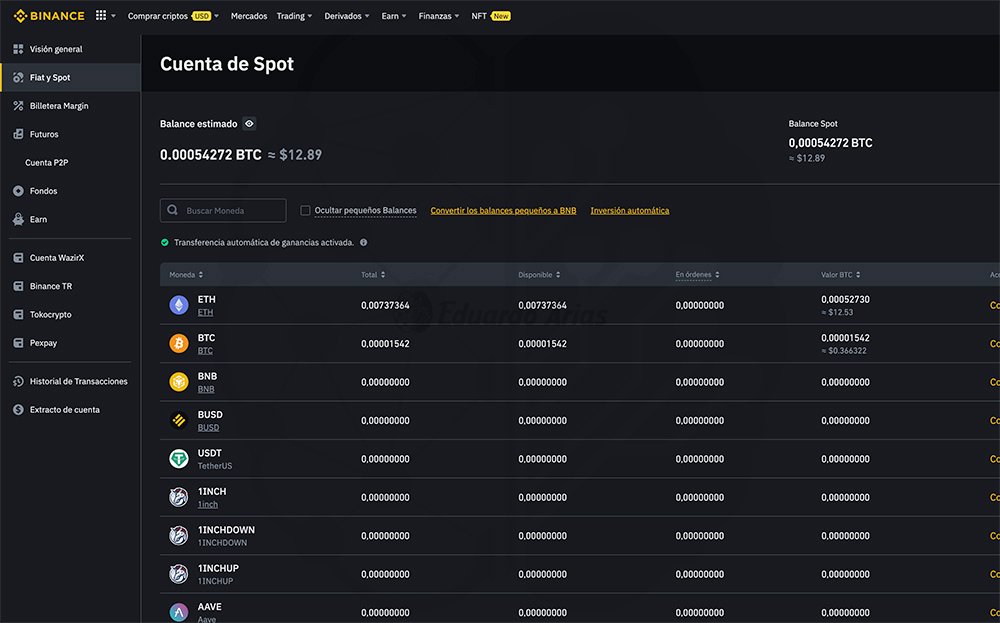The image size is (1000, 623).
Task: Click BTC total 0,00001542 value
Action: (x=385, y=344)
